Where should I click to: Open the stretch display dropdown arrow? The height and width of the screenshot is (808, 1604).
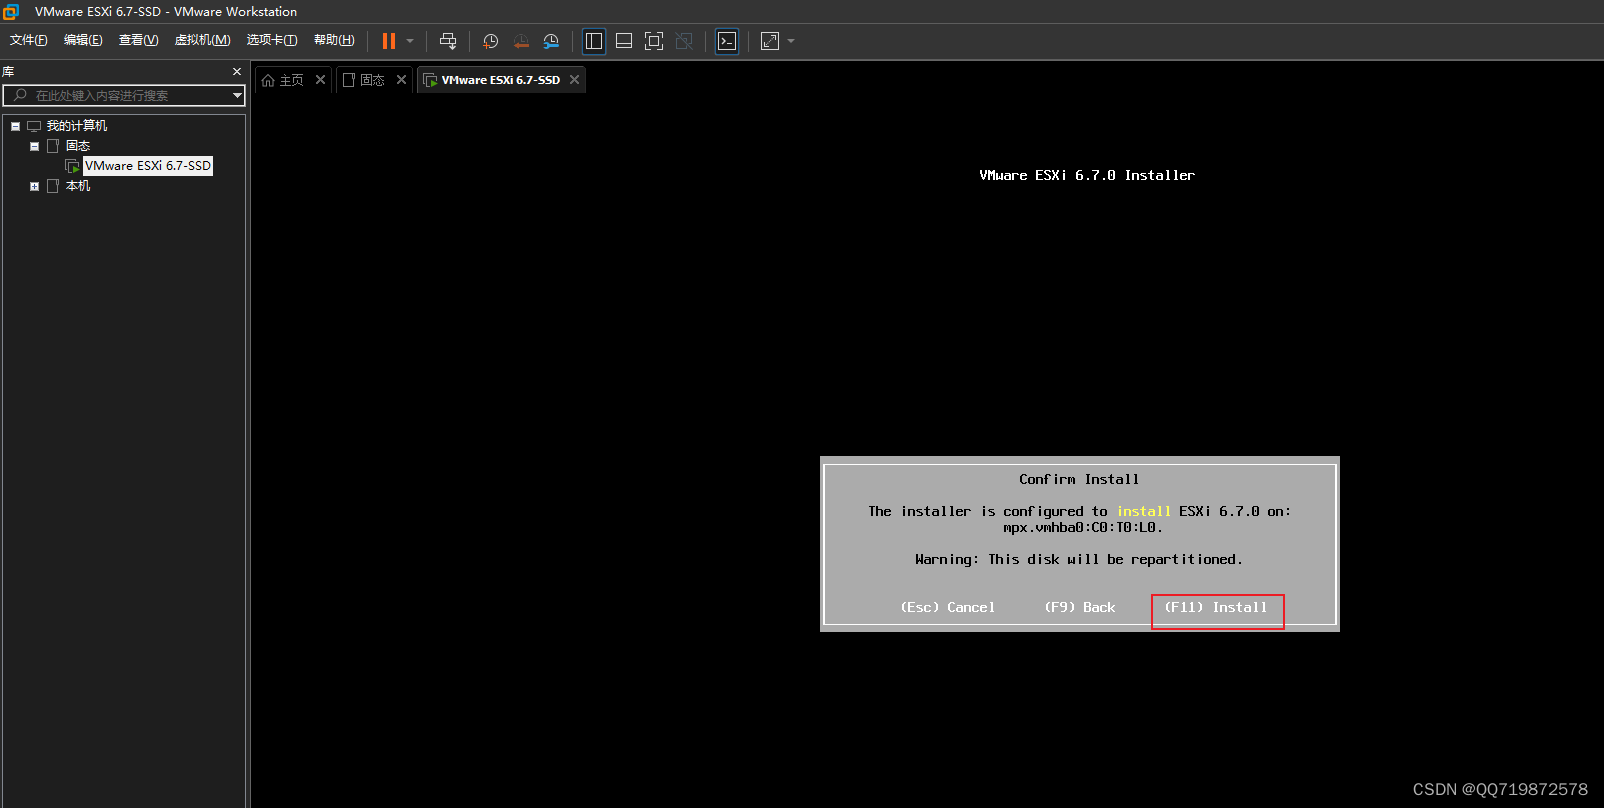[791, 41]
